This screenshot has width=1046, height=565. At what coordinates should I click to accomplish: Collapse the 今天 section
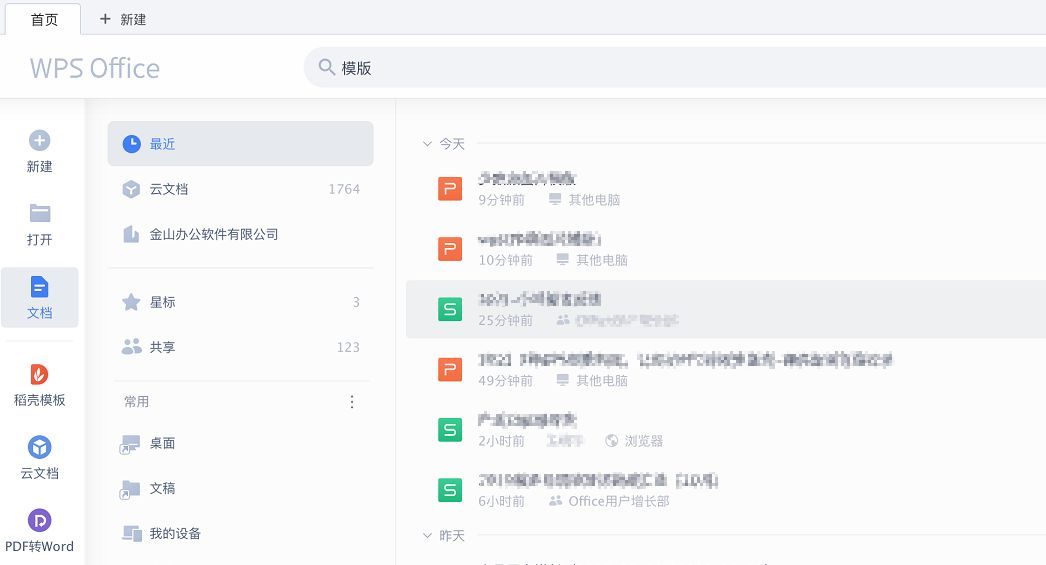[x=428, y=143]
